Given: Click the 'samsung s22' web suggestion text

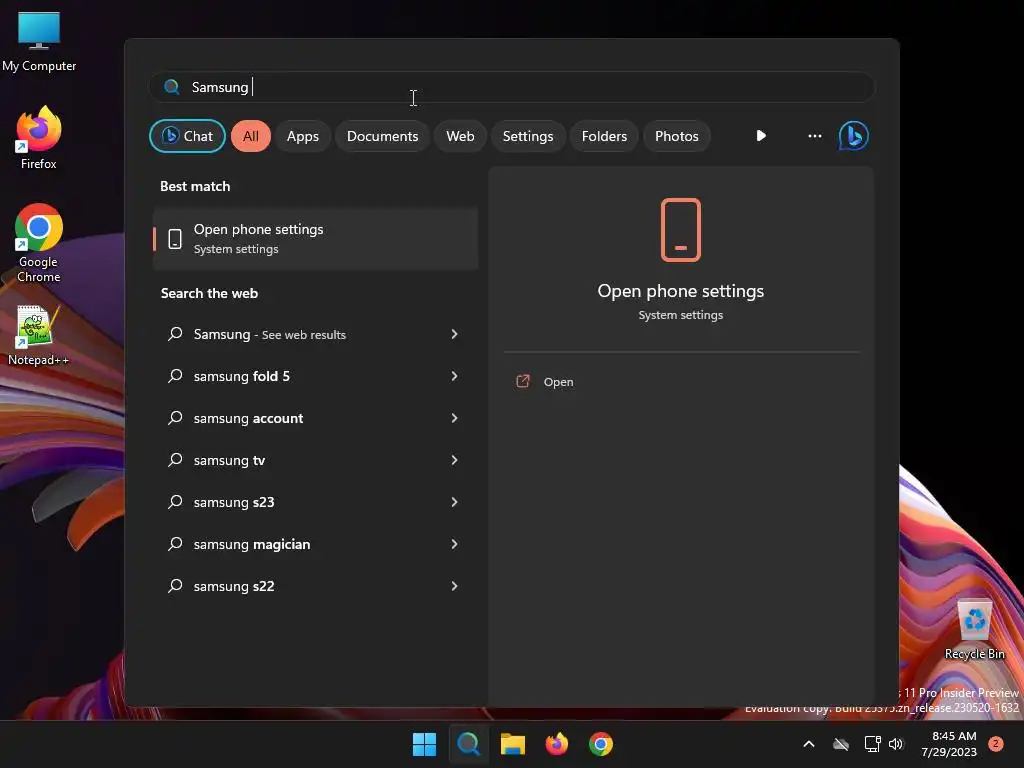Looking at the screenshot, I should [234, 586].
